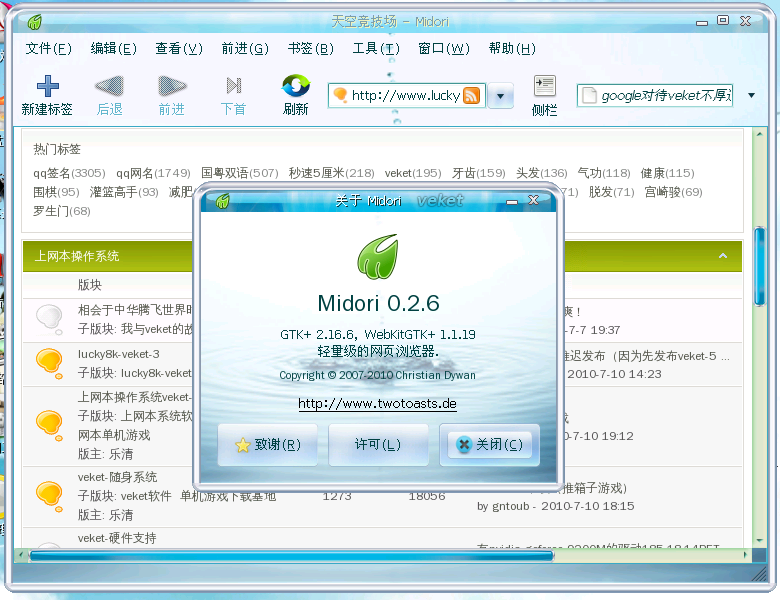
Task: Click bubble icon beside veket-随身系统
Action: (x=49, y=496)
